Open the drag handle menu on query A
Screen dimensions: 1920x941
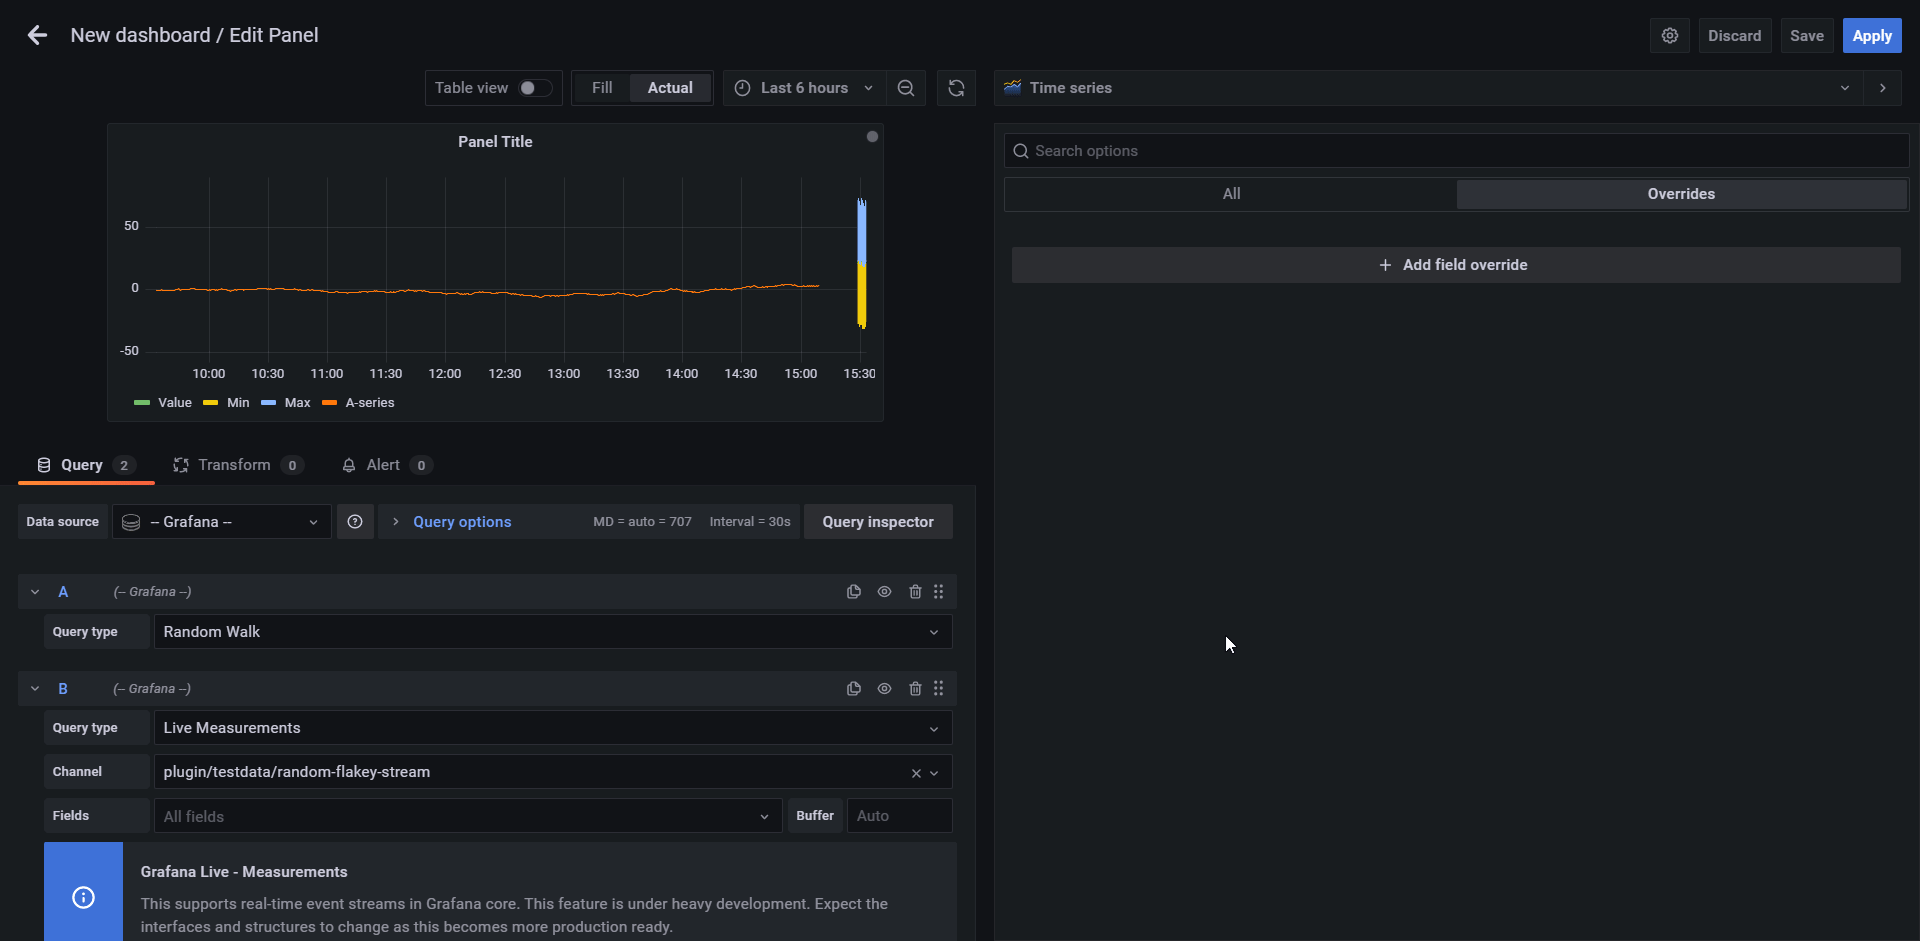coord(939,591)
